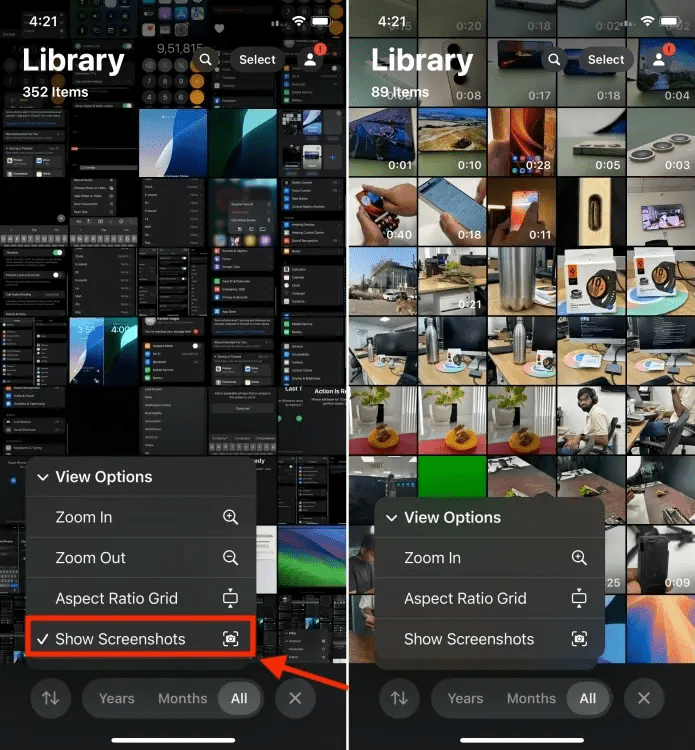This screenshot has width=695, height=750.
Task: Tap sort arrows button in left screen
Action: [x=51, y=698]
